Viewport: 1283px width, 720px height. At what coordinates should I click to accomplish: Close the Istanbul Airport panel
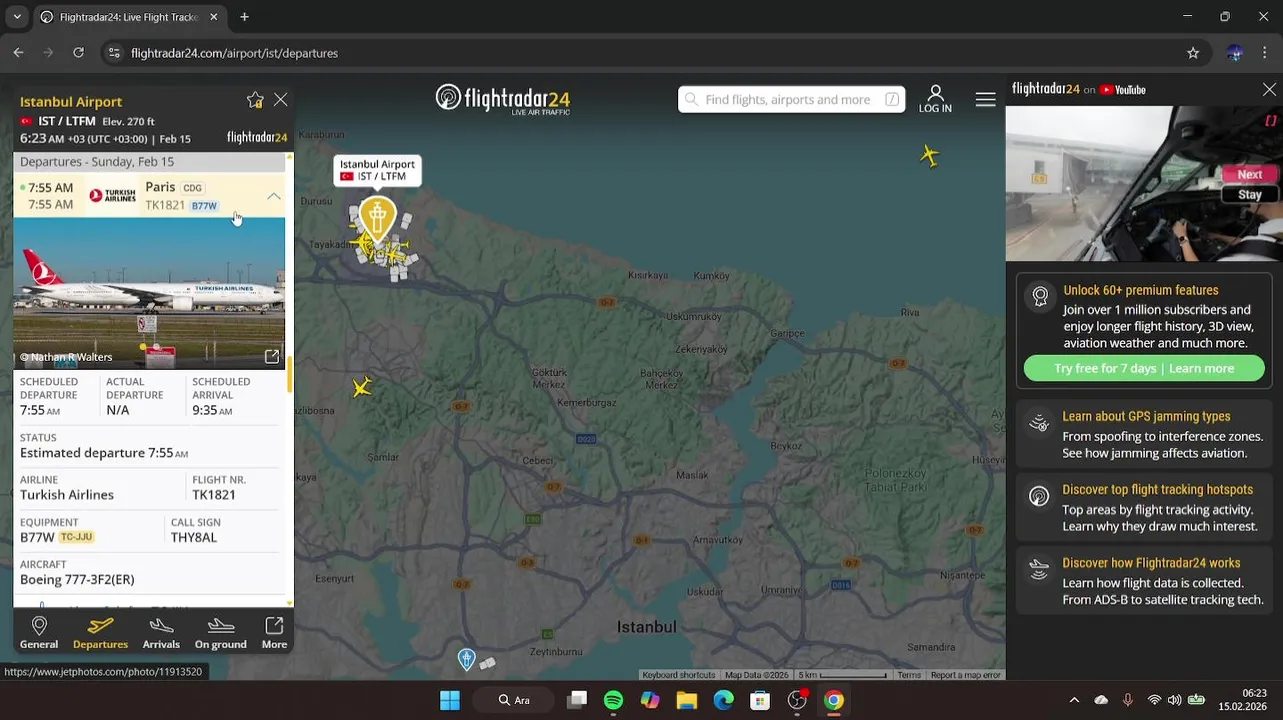pyautogui.click(x=281, y=100)
